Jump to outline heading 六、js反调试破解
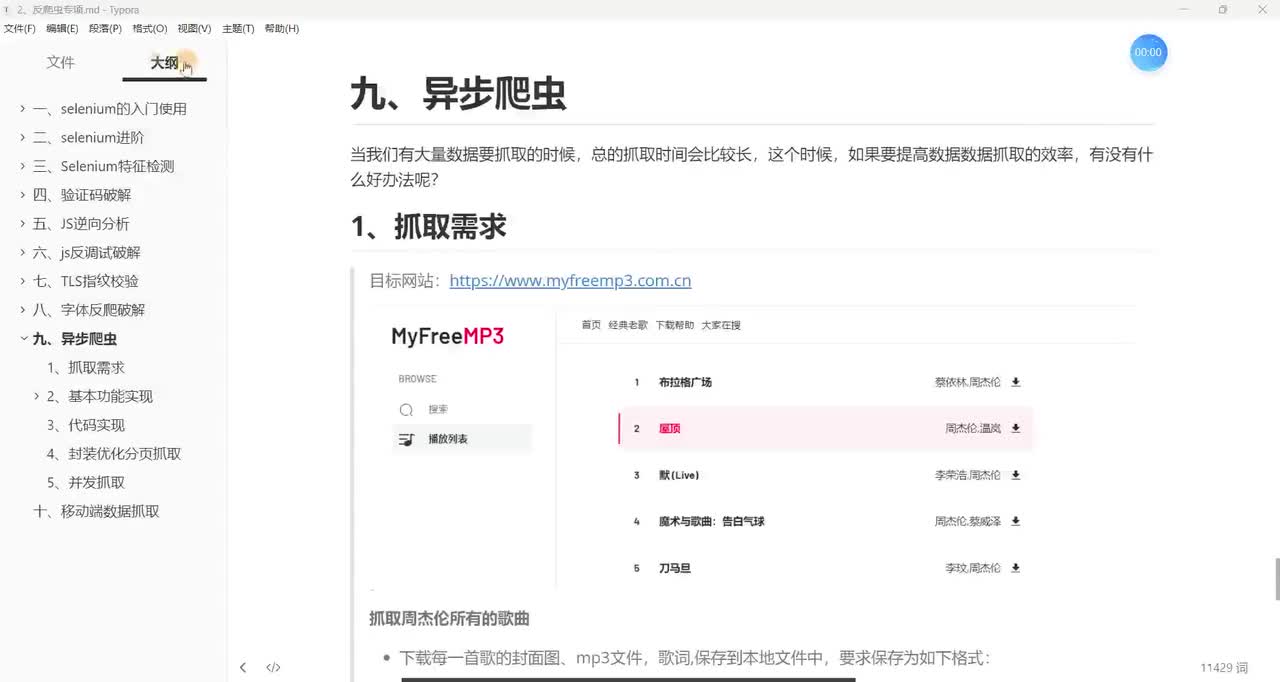1280x682 pixels. (86, 253)
